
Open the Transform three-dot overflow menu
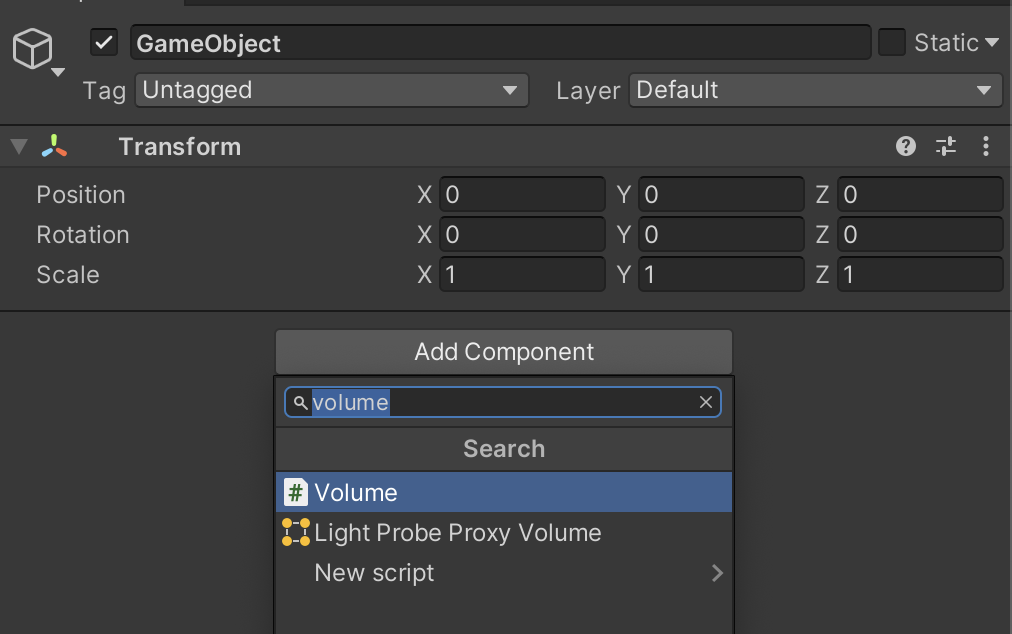tap(986, 146)
